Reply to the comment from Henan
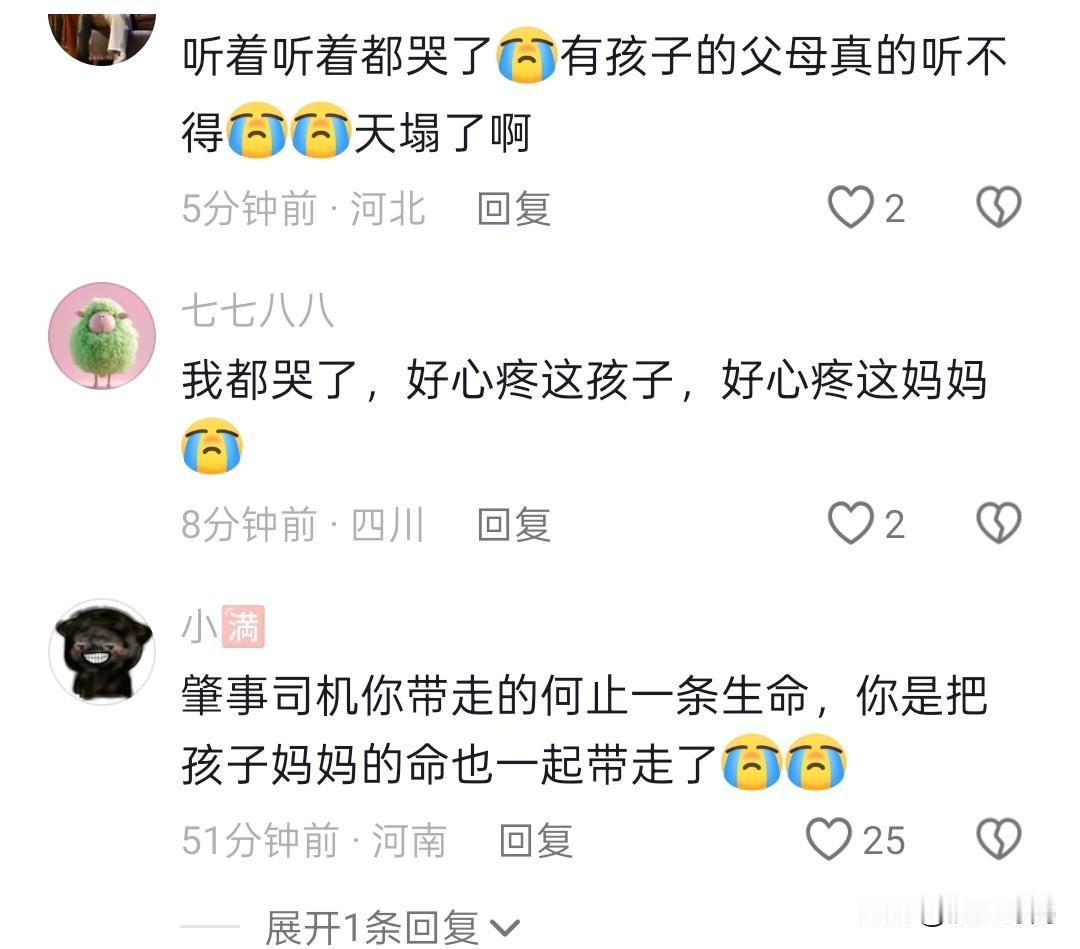Viewport: 1080px width, 949px height. click(x=536, y=841)
